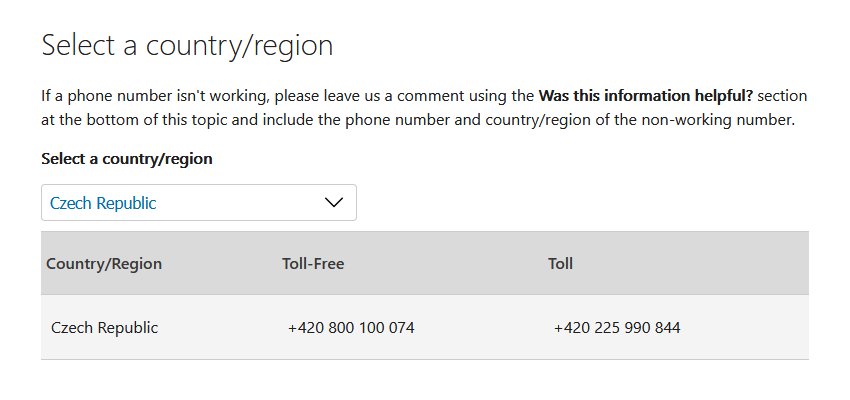Click the '844' ending of the toll number

click(667, 327)
